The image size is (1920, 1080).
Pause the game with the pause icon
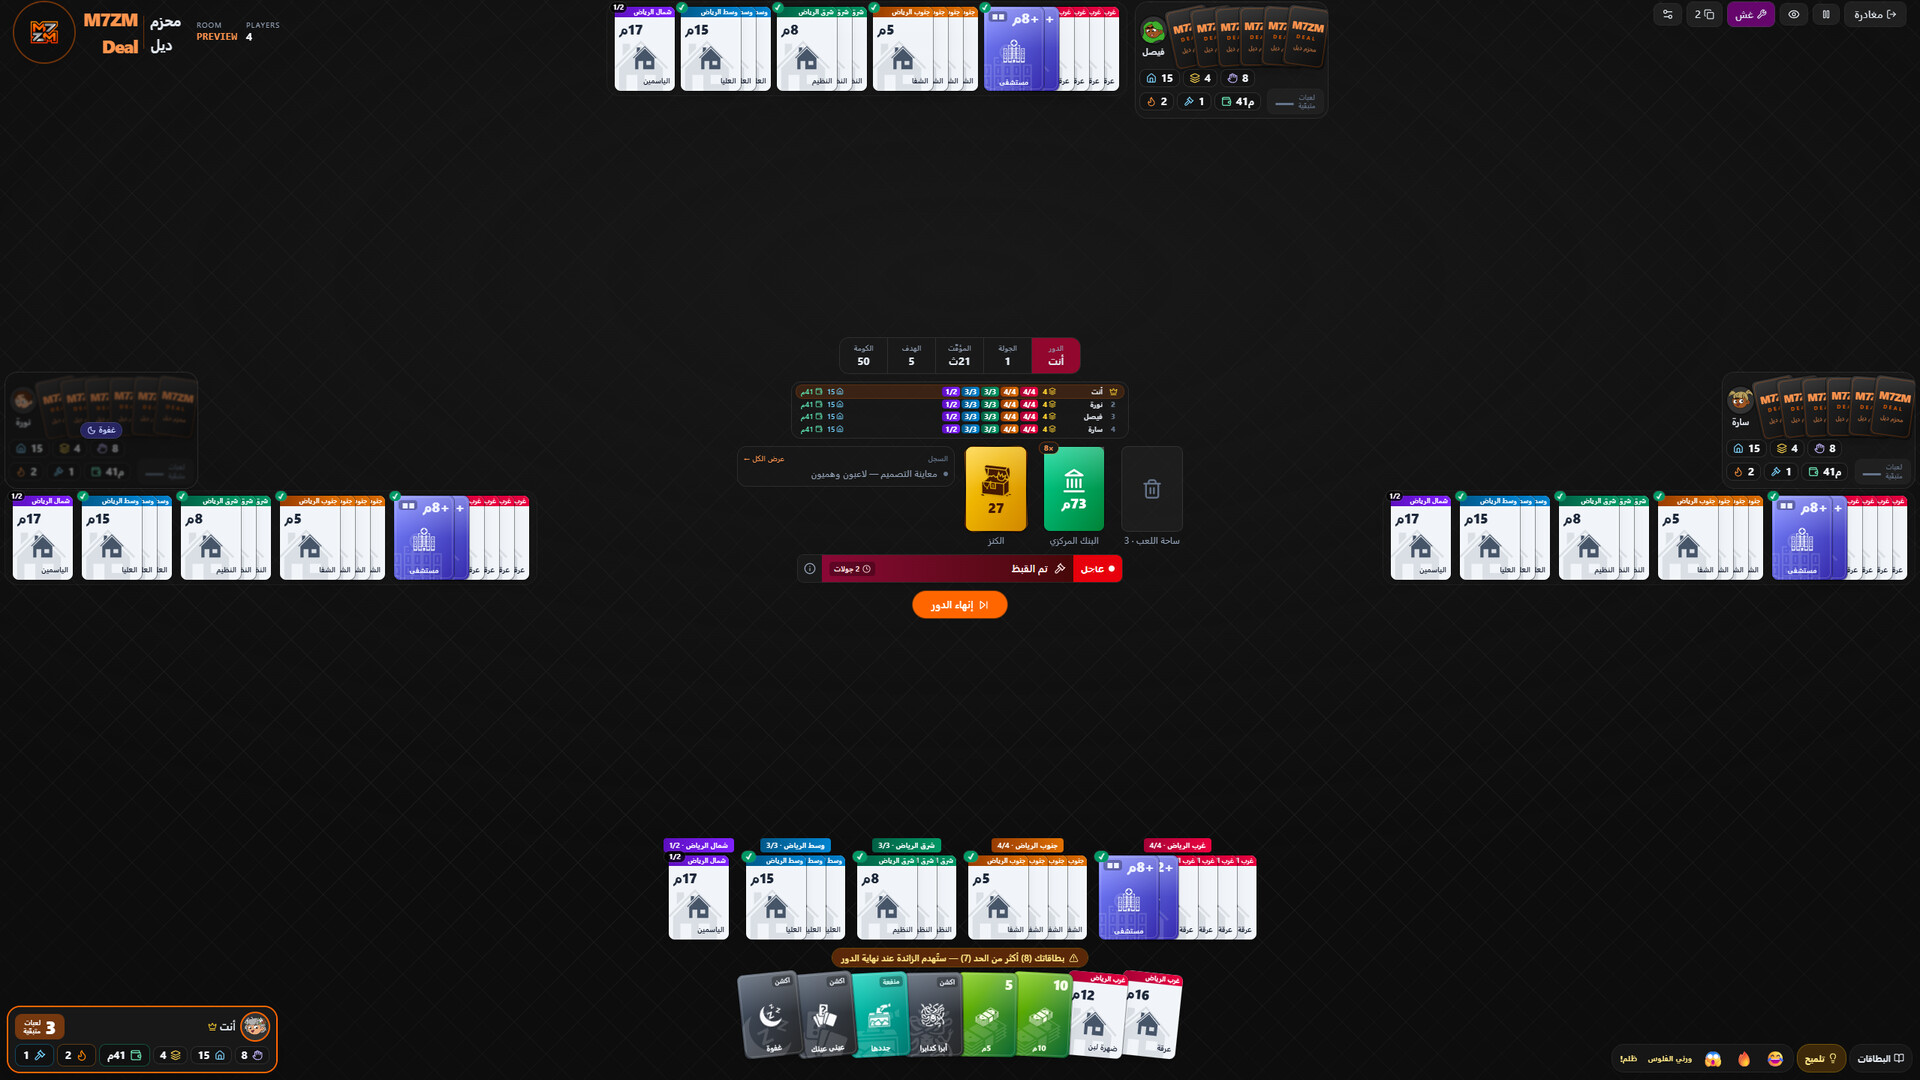click(1826, 15)
